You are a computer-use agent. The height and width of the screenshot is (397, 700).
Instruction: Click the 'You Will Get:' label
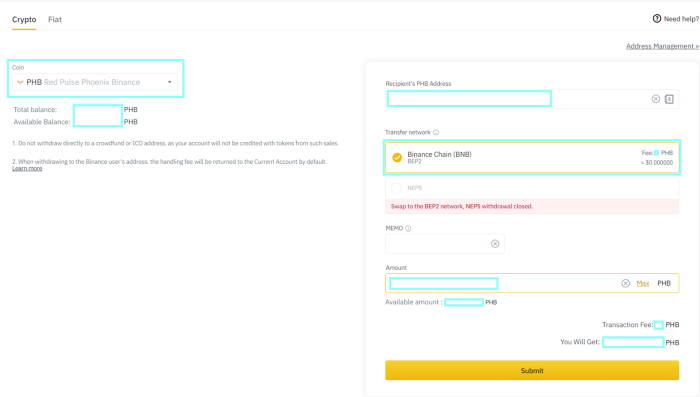[x=580, y=342]
